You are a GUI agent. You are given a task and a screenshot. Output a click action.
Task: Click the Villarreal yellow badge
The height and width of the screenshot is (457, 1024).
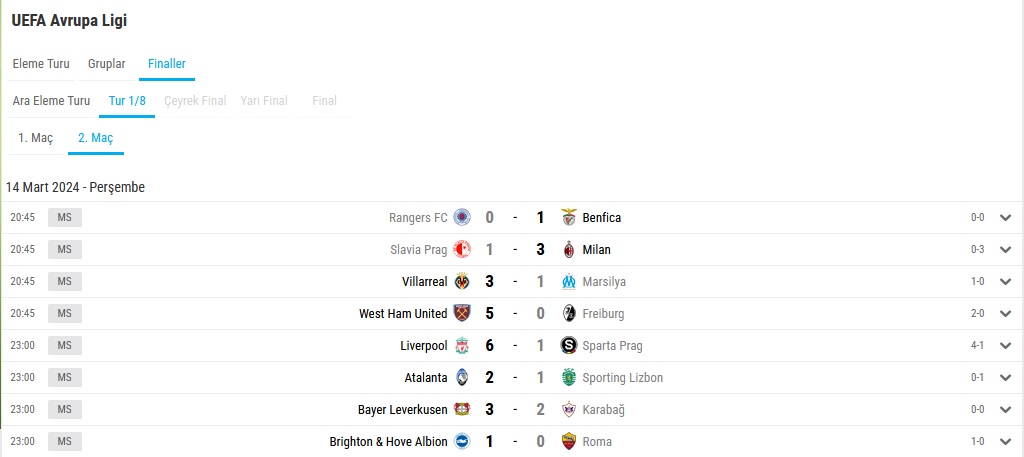coord(462,281)
